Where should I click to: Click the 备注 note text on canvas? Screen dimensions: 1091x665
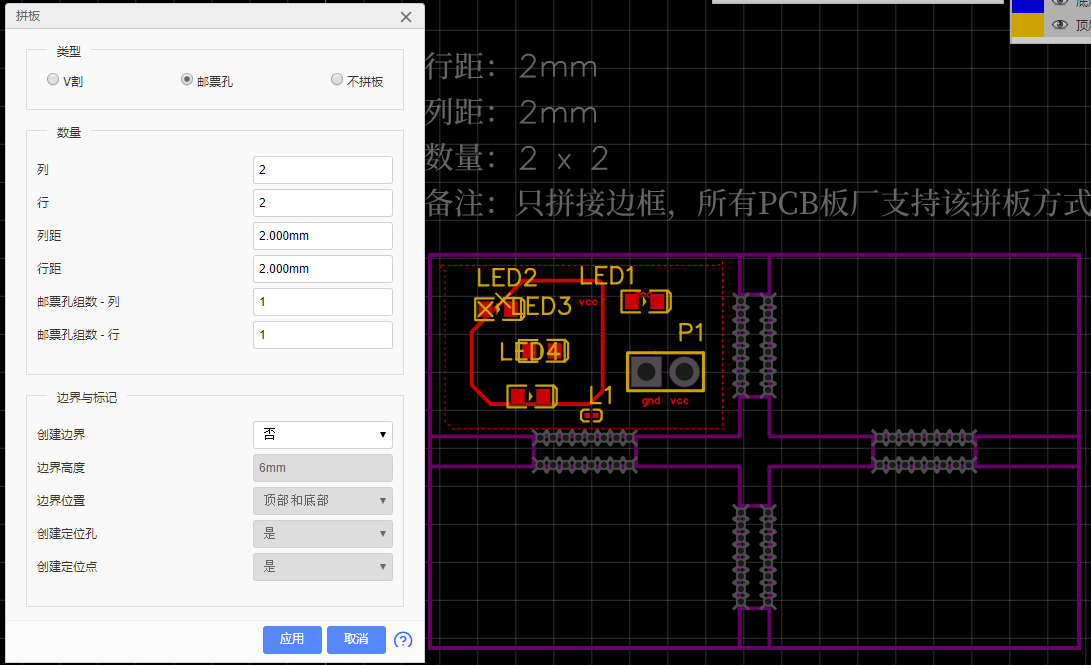coord(758,203)
